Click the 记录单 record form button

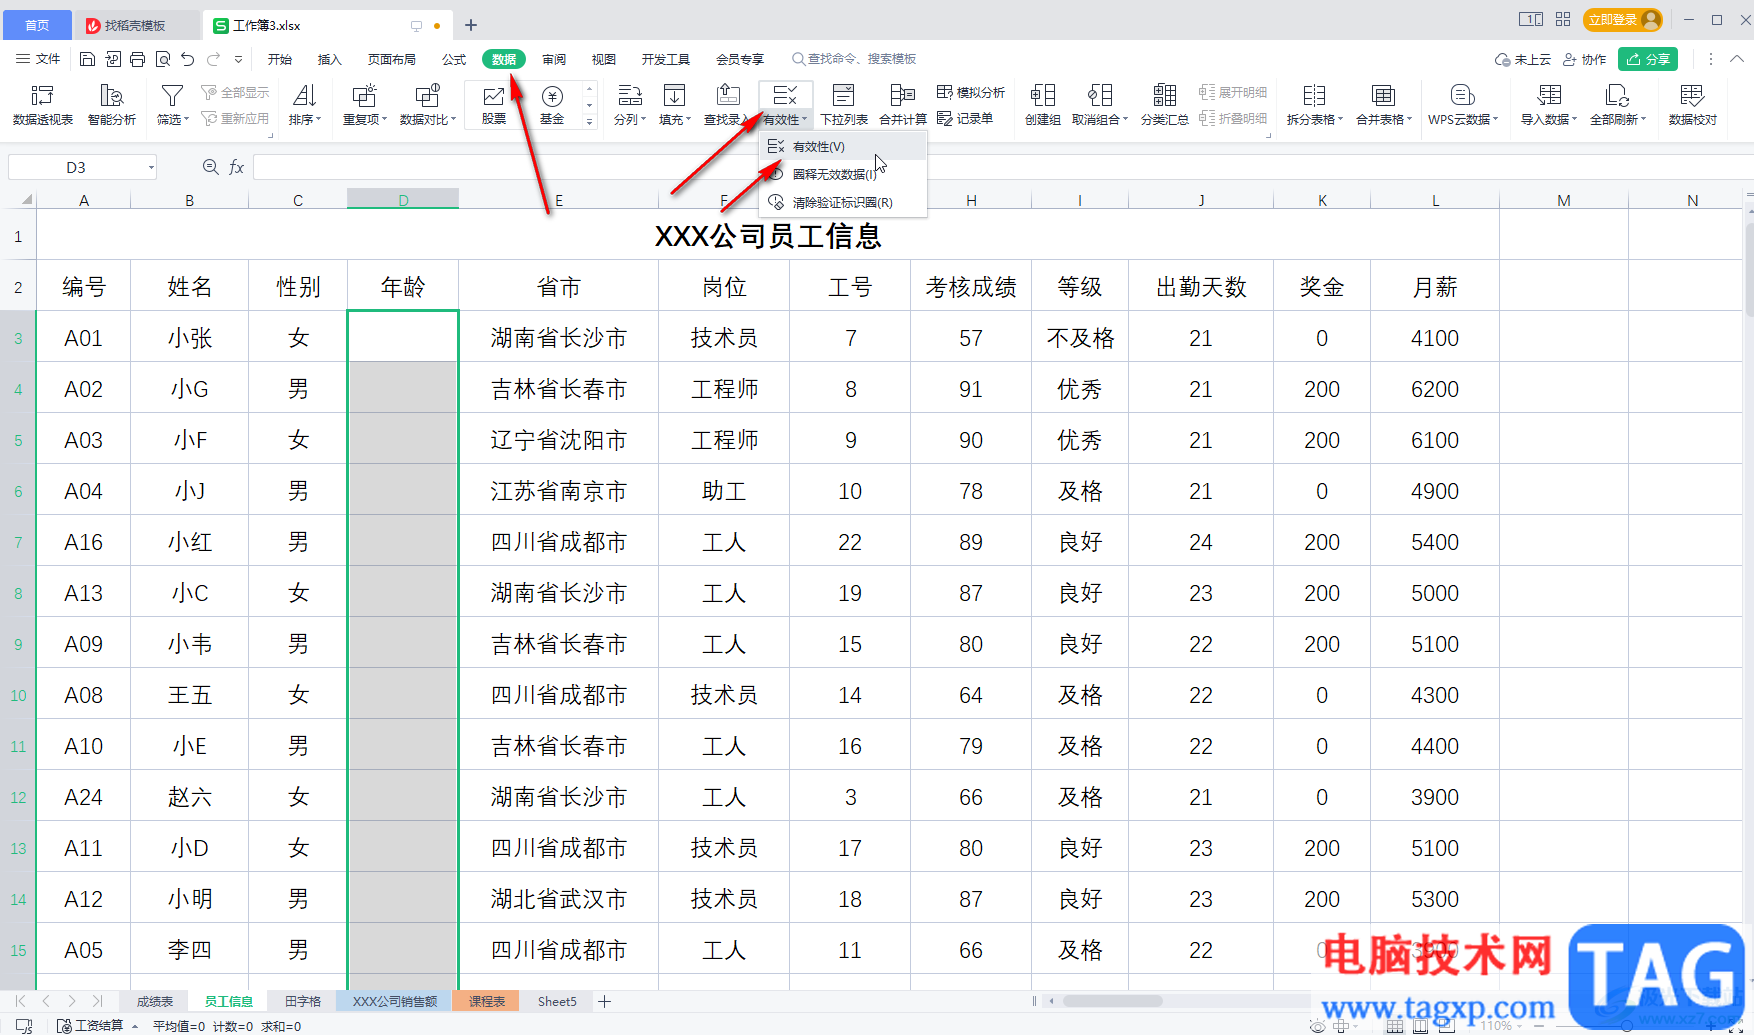965,118
